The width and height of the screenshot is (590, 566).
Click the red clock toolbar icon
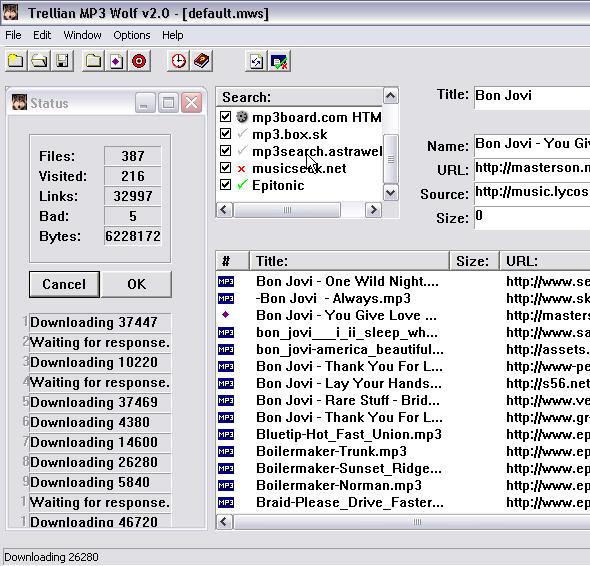click(178, 61)
